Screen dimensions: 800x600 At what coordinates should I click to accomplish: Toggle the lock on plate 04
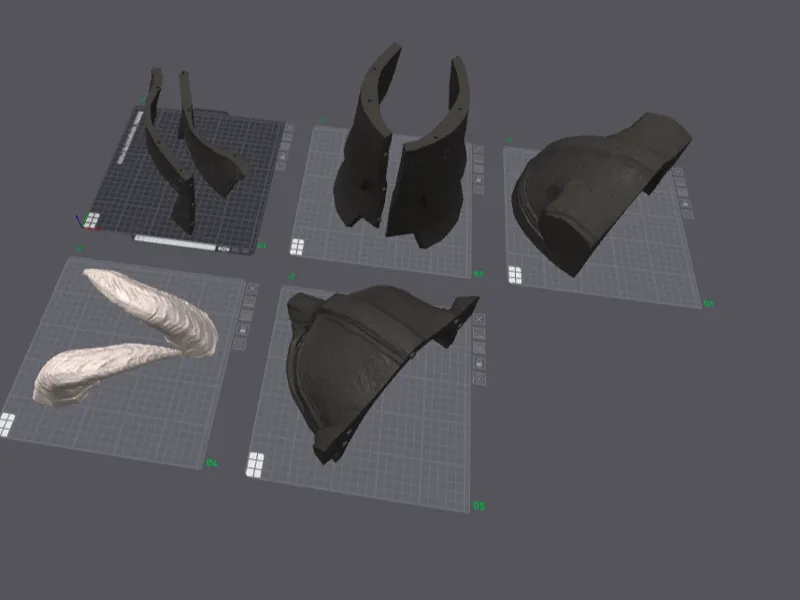point(243,330)
